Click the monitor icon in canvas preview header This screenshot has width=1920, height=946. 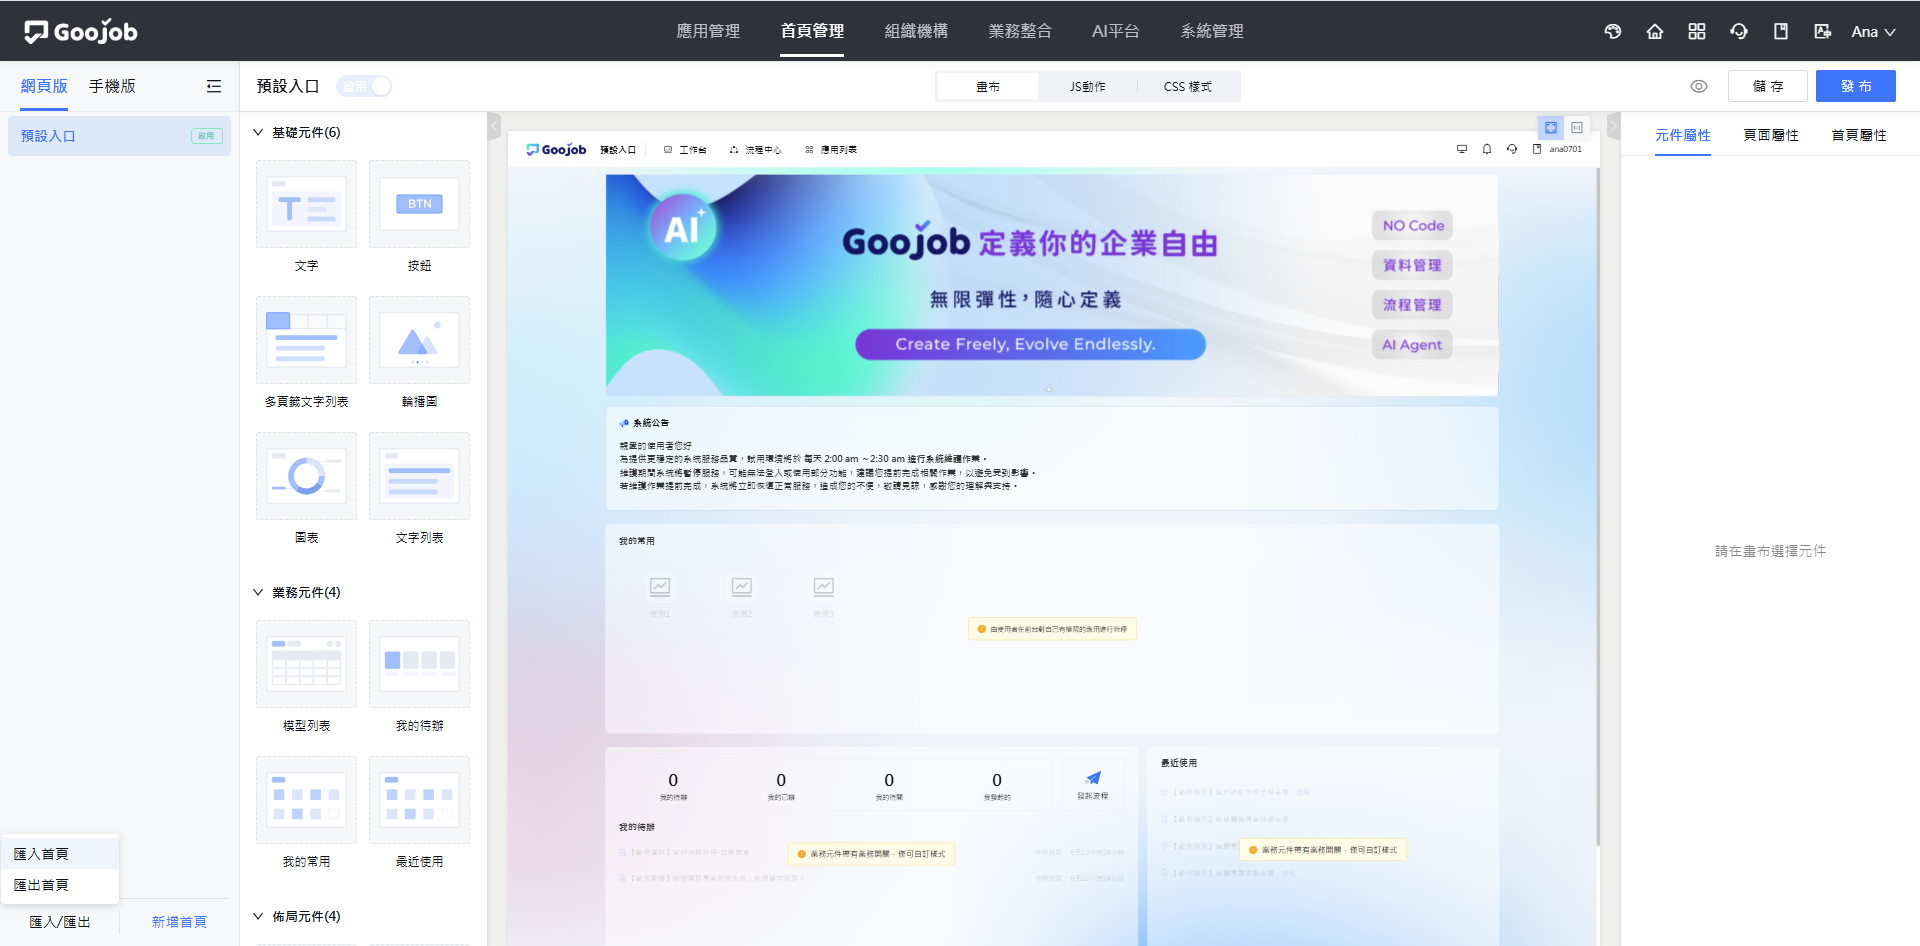click(1462, 149)
